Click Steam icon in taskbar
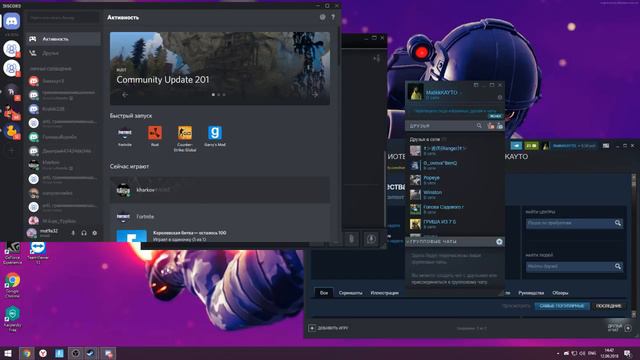The width and height of the screenshot is (640, 360). coord(91,353)
